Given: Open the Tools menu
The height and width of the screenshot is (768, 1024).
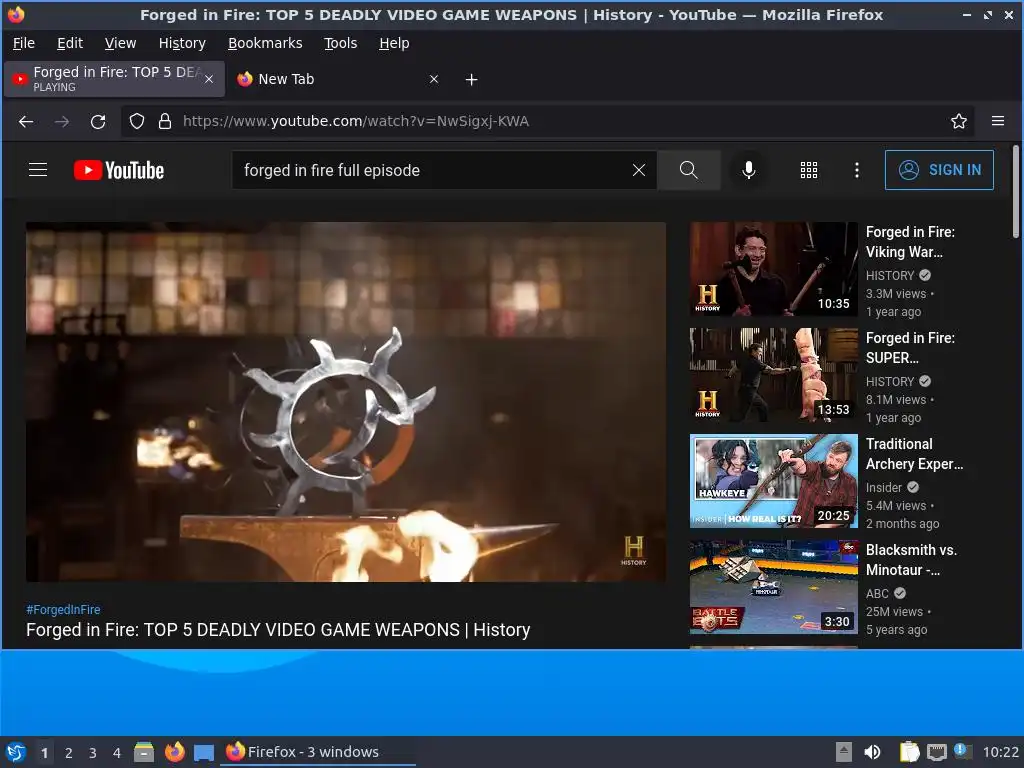Looking at the screenshot, I should (340, 43).
